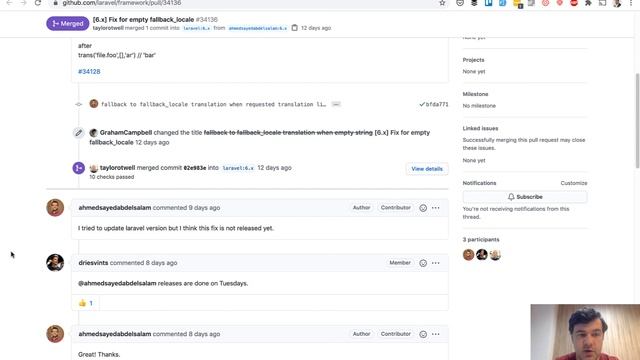Open the fallback_locale translation commit message link
640x360 pixels.
point(213,104)
